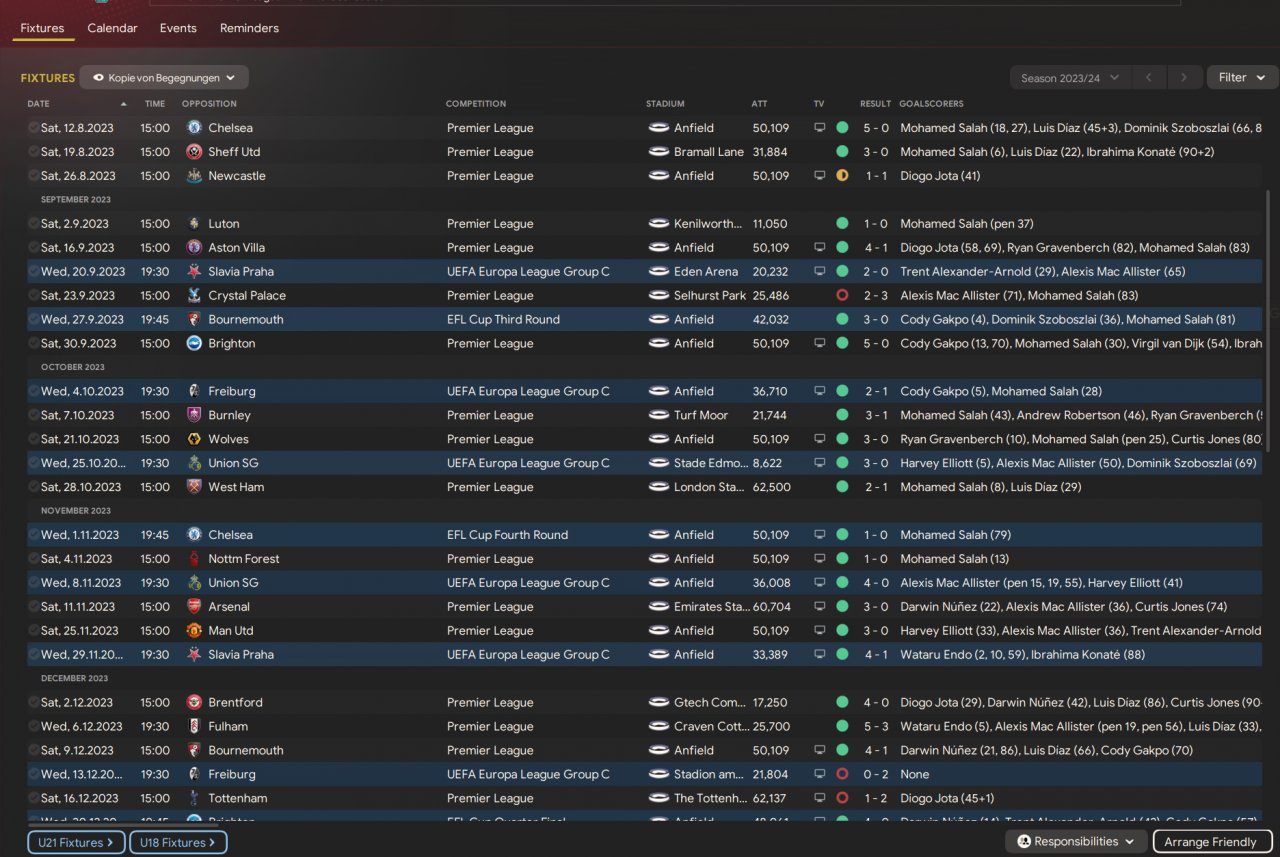Screen dimensions: 1280x857
Task: Toggle the check mark beside Wed, 4.10.2023
Action: (33, 392)
